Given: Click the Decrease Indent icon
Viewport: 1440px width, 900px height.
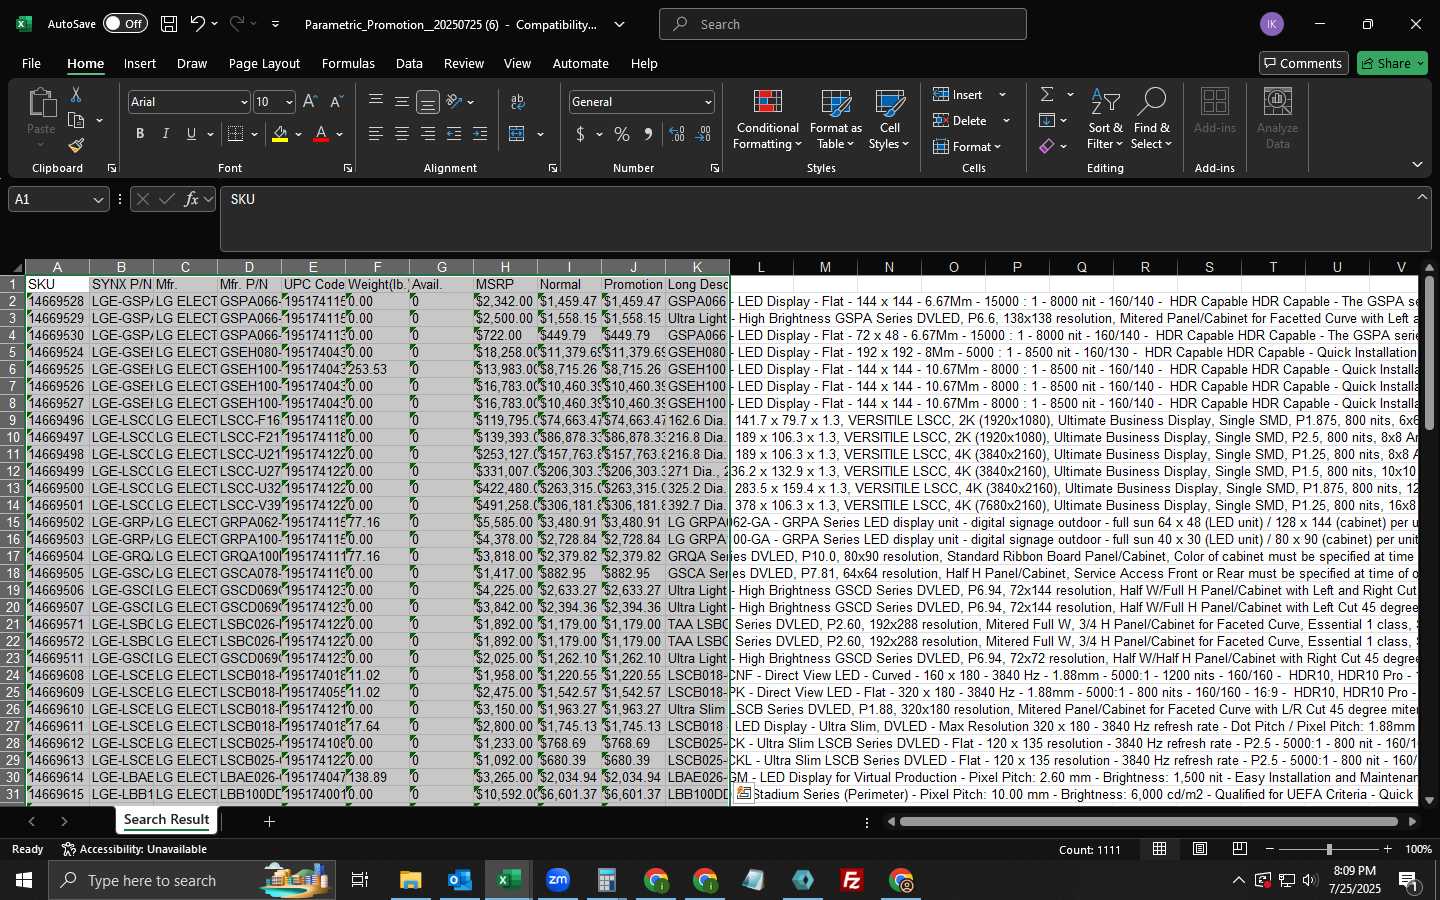Looking at the screenshot, I should [x=454, y=134].
